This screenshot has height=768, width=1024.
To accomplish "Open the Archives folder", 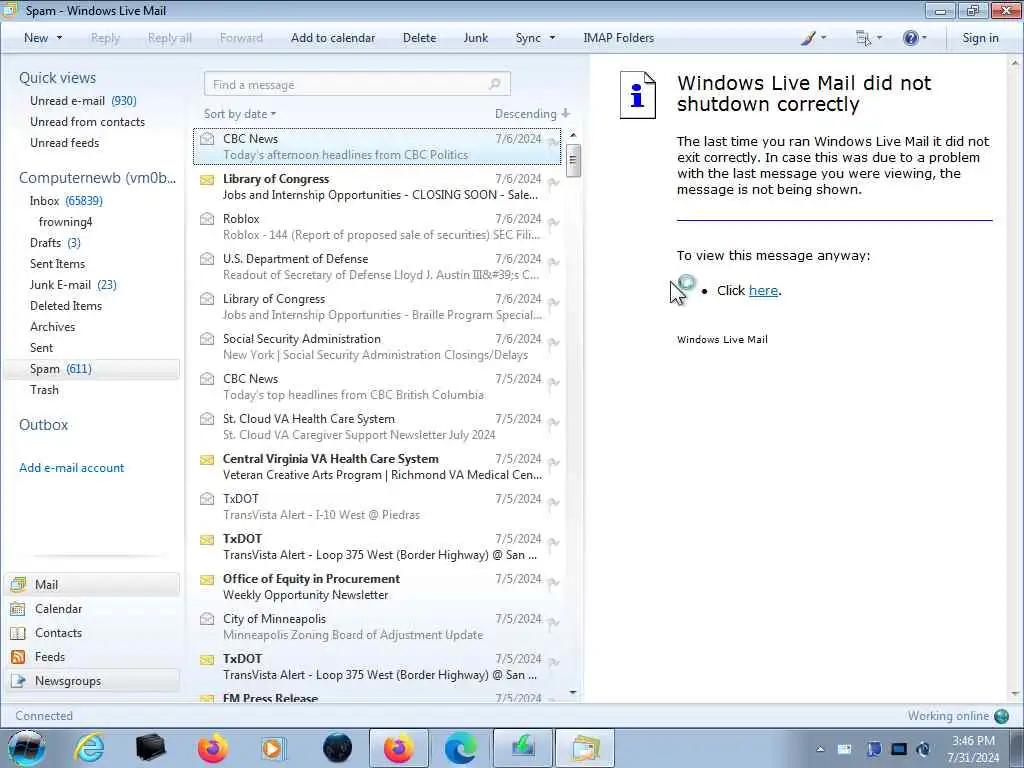I will coord(52,327).
